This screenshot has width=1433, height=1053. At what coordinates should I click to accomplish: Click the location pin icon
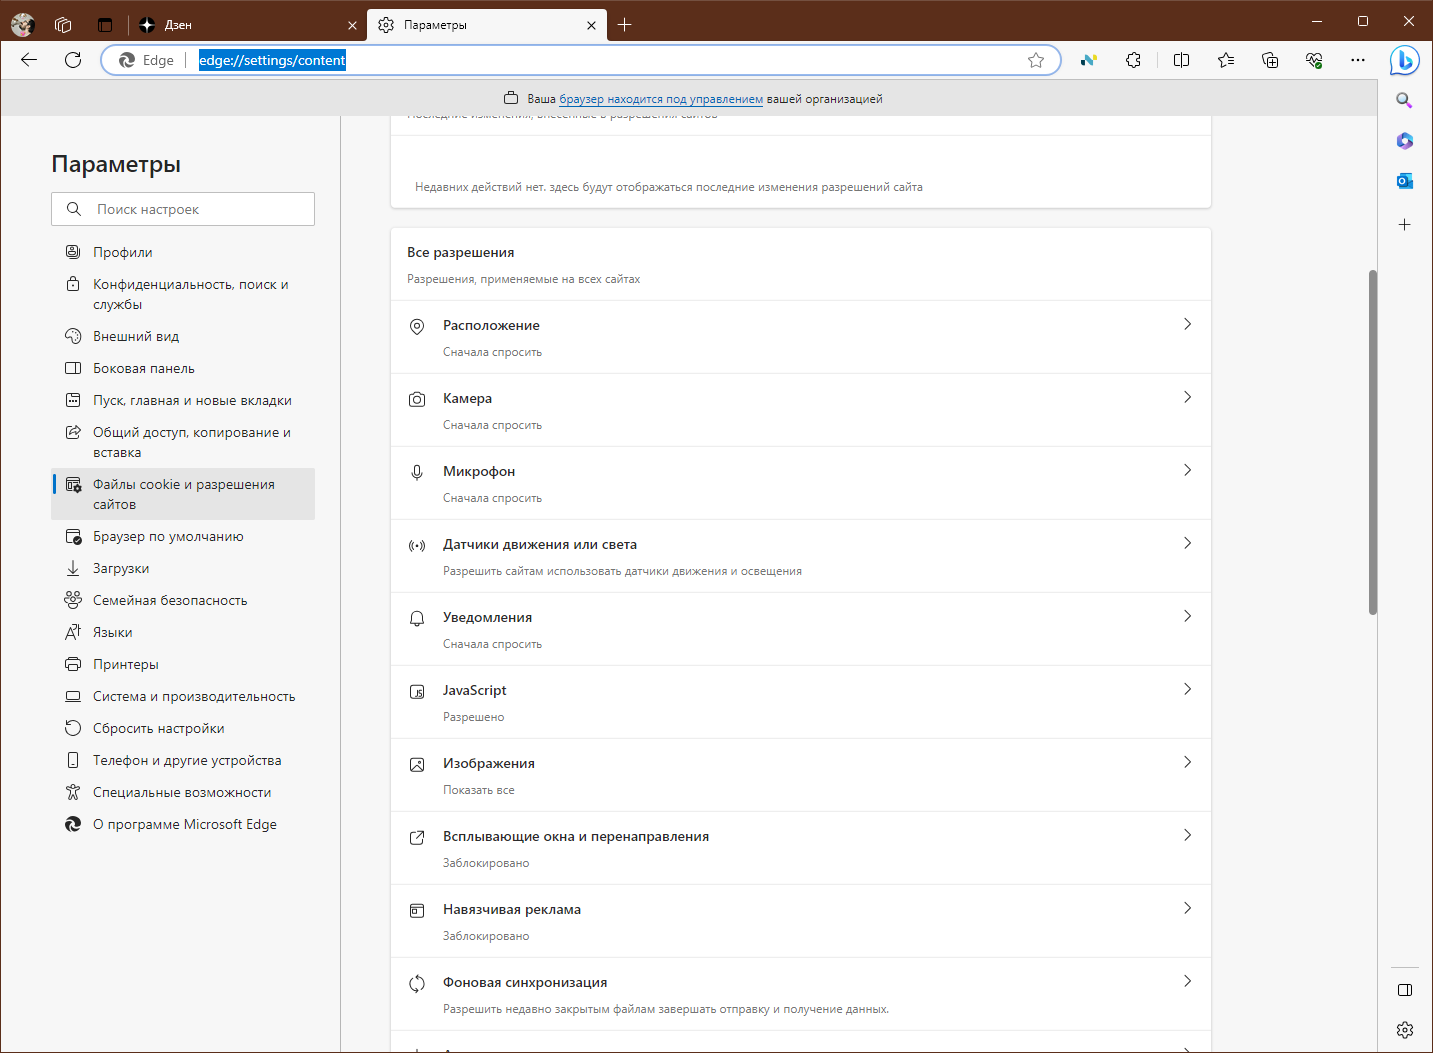coord(417,326)
